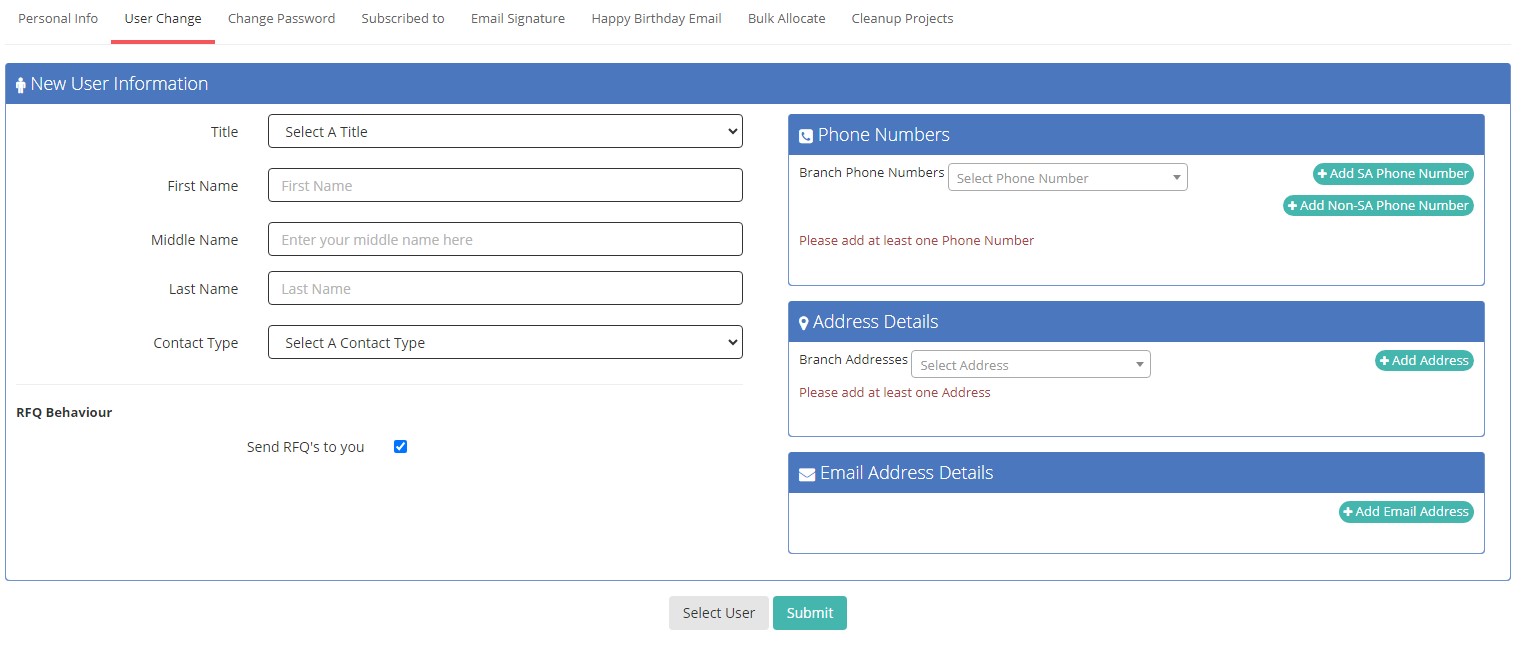Click the envelope icon beside Email Address Details
The height and width of the screenshot is (659, 1529).
tap(807, 474)
